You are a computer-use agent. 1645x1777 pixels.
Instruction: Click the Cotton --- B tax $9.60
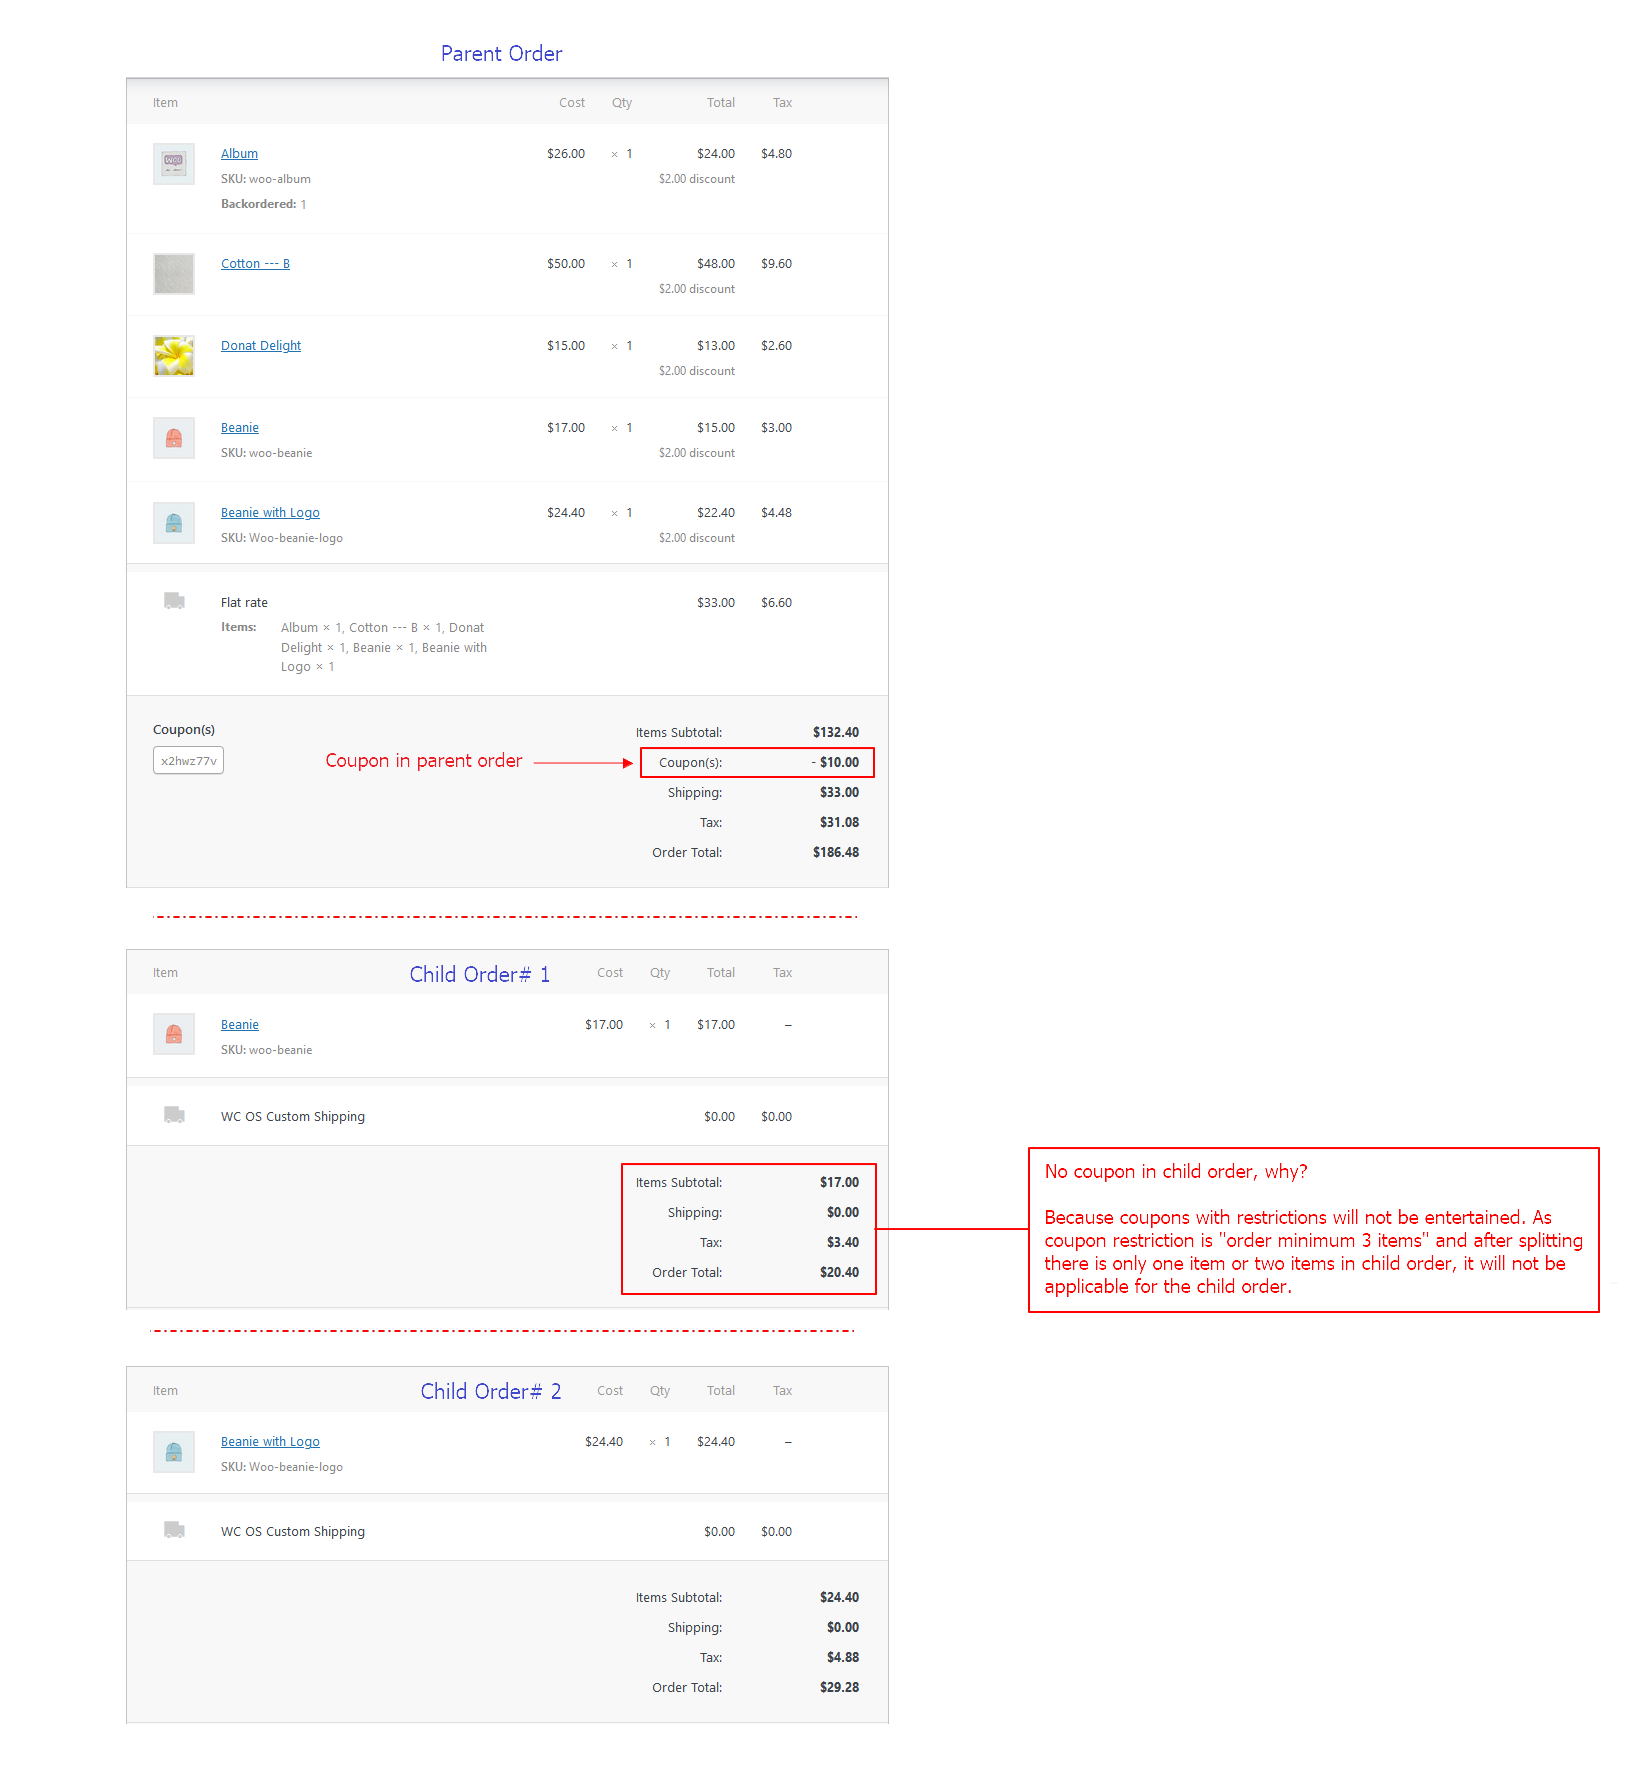[776, 264]
